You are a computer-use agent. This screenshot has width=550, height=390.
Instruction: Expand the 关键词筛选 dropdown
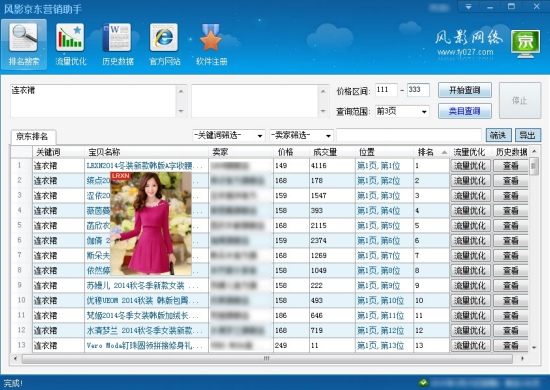260,135
